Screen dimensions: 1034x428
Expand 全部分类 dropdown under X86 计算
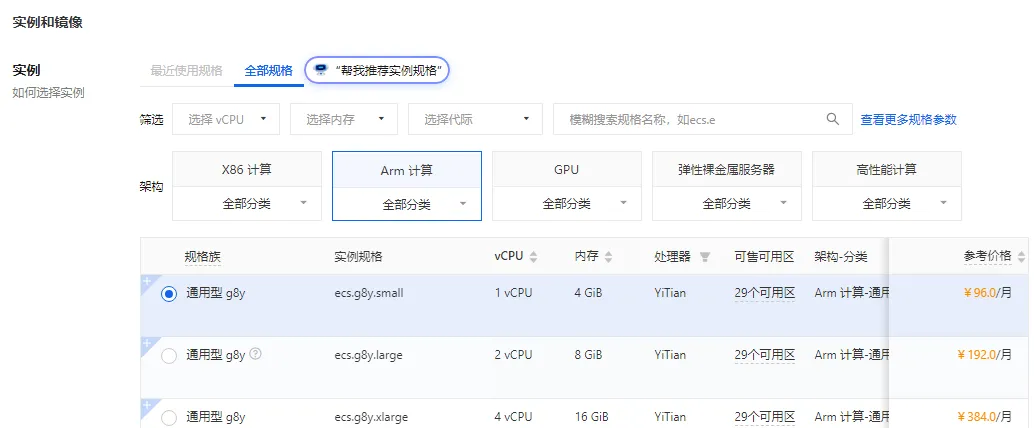(247, 204)
